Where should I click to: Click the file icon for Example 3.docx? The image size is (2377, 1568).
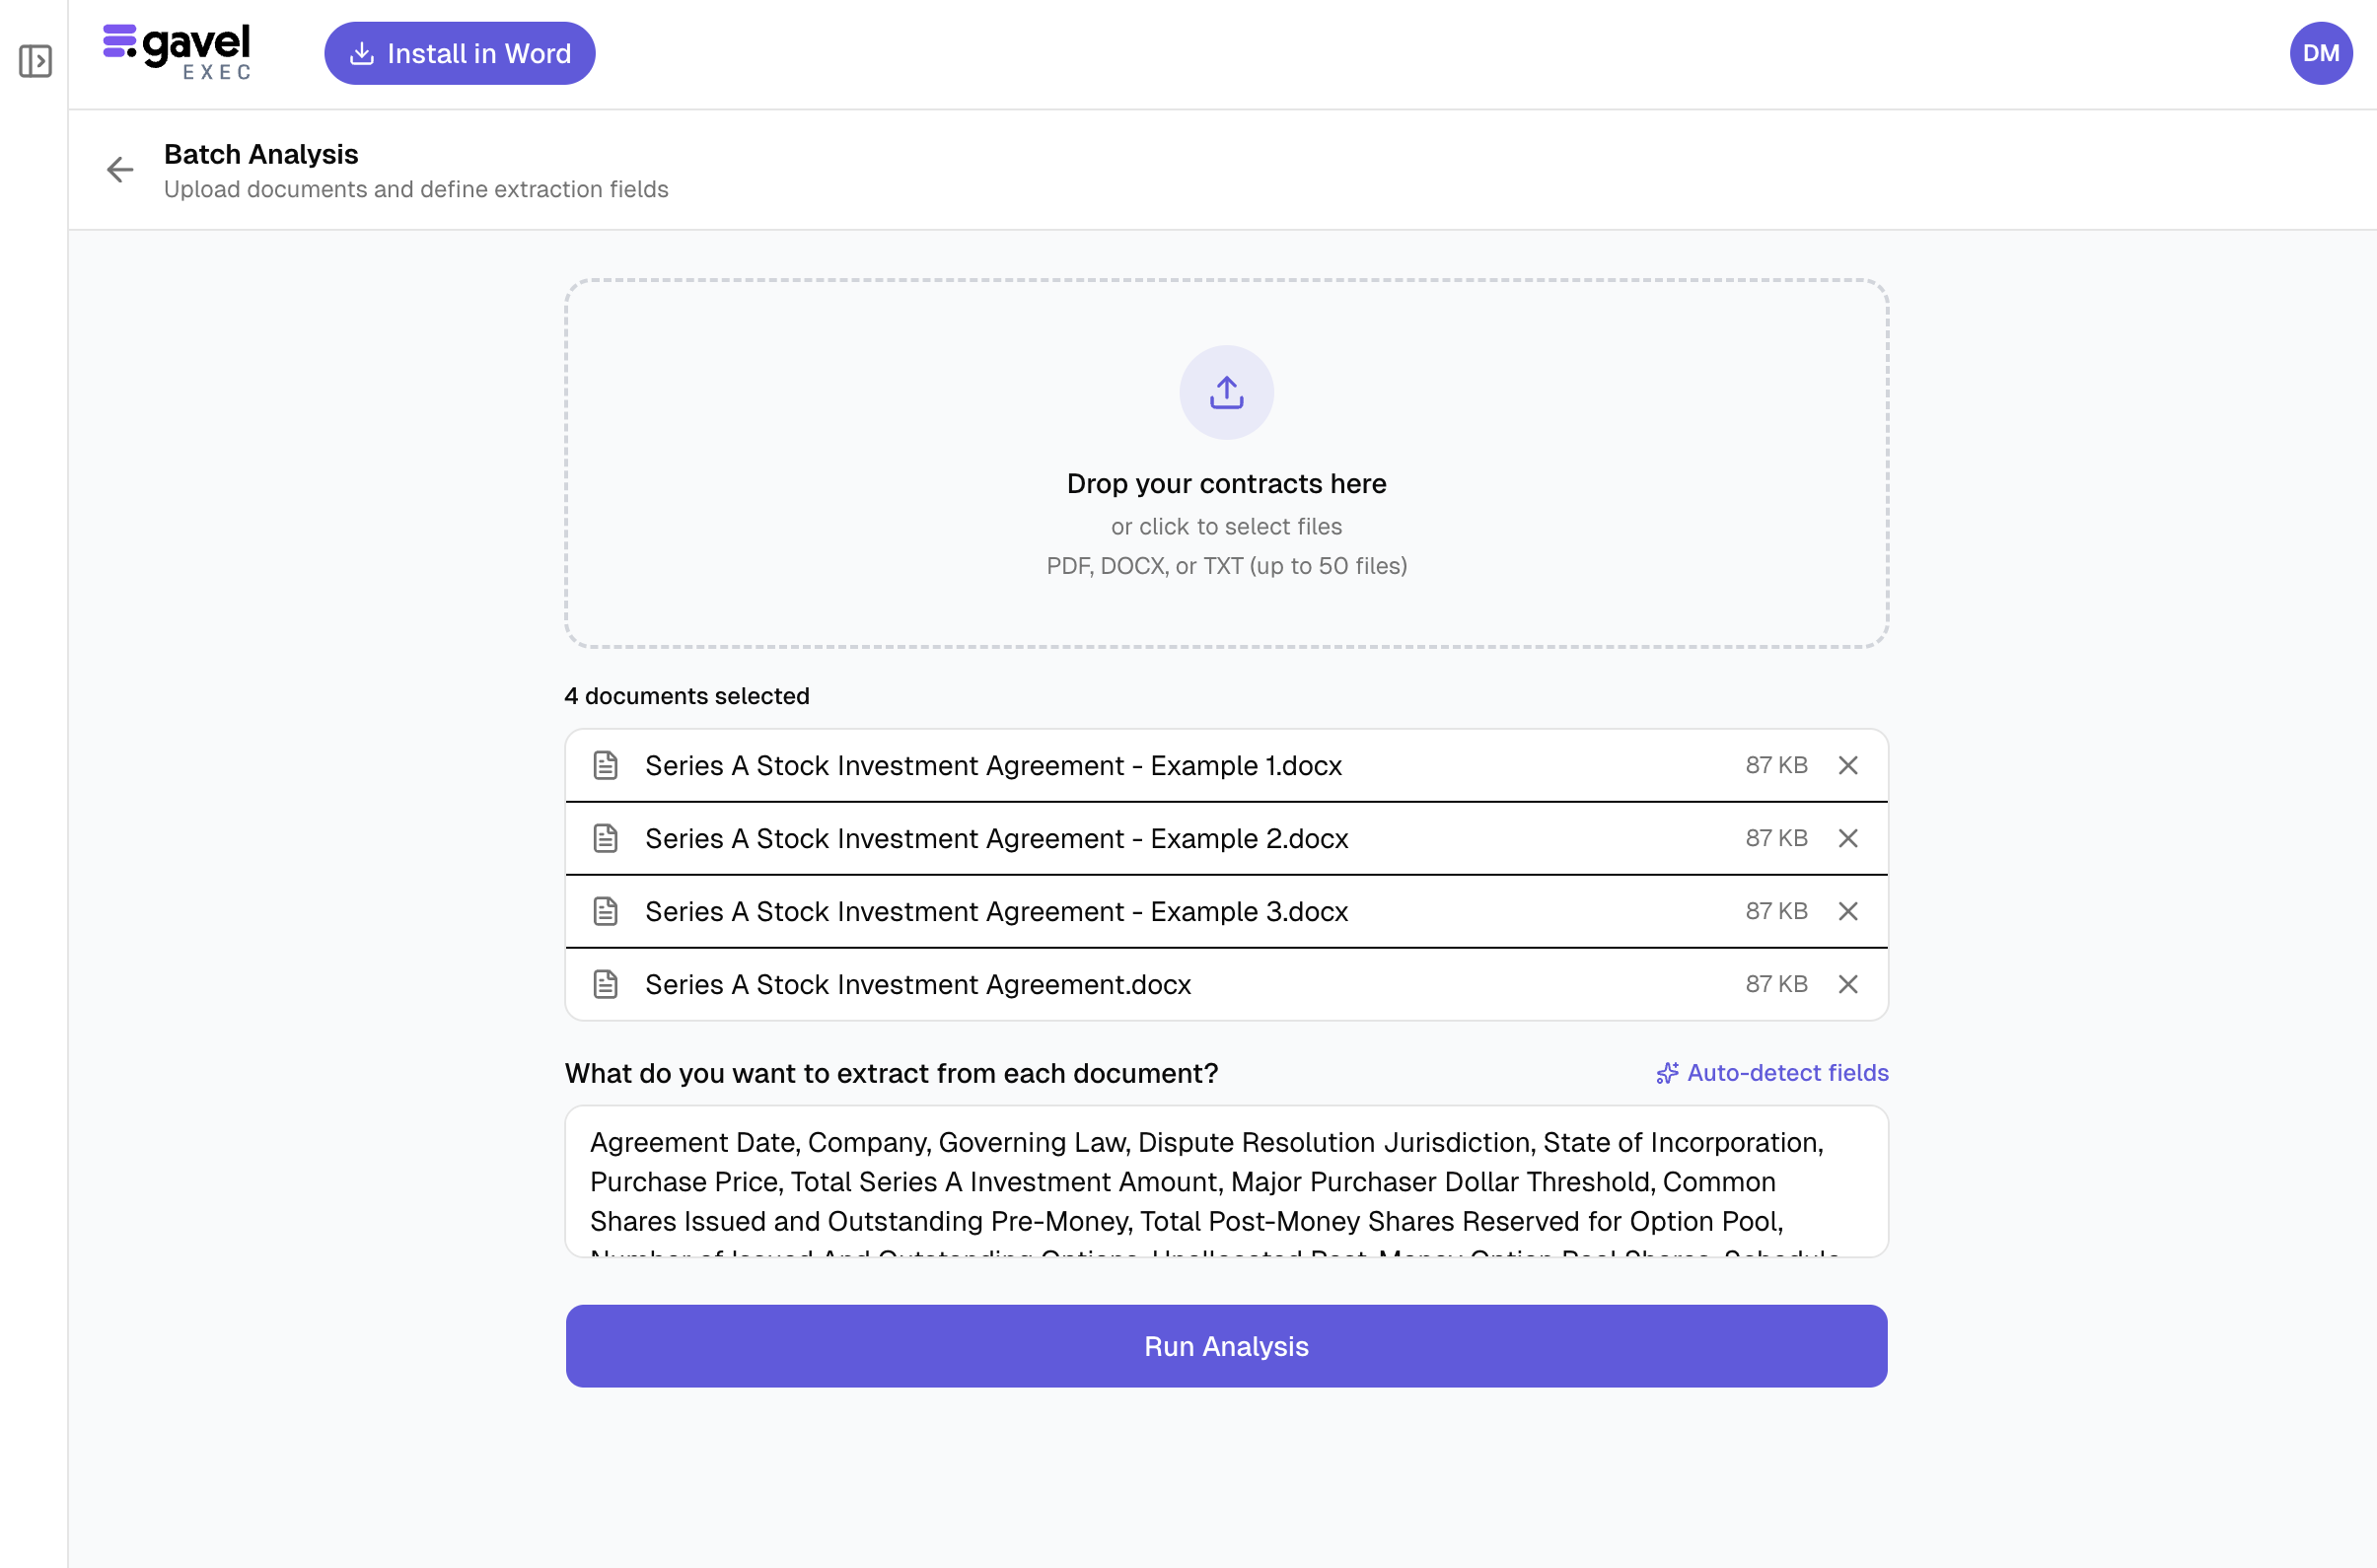pyautogui.click(x=605, y=911)
